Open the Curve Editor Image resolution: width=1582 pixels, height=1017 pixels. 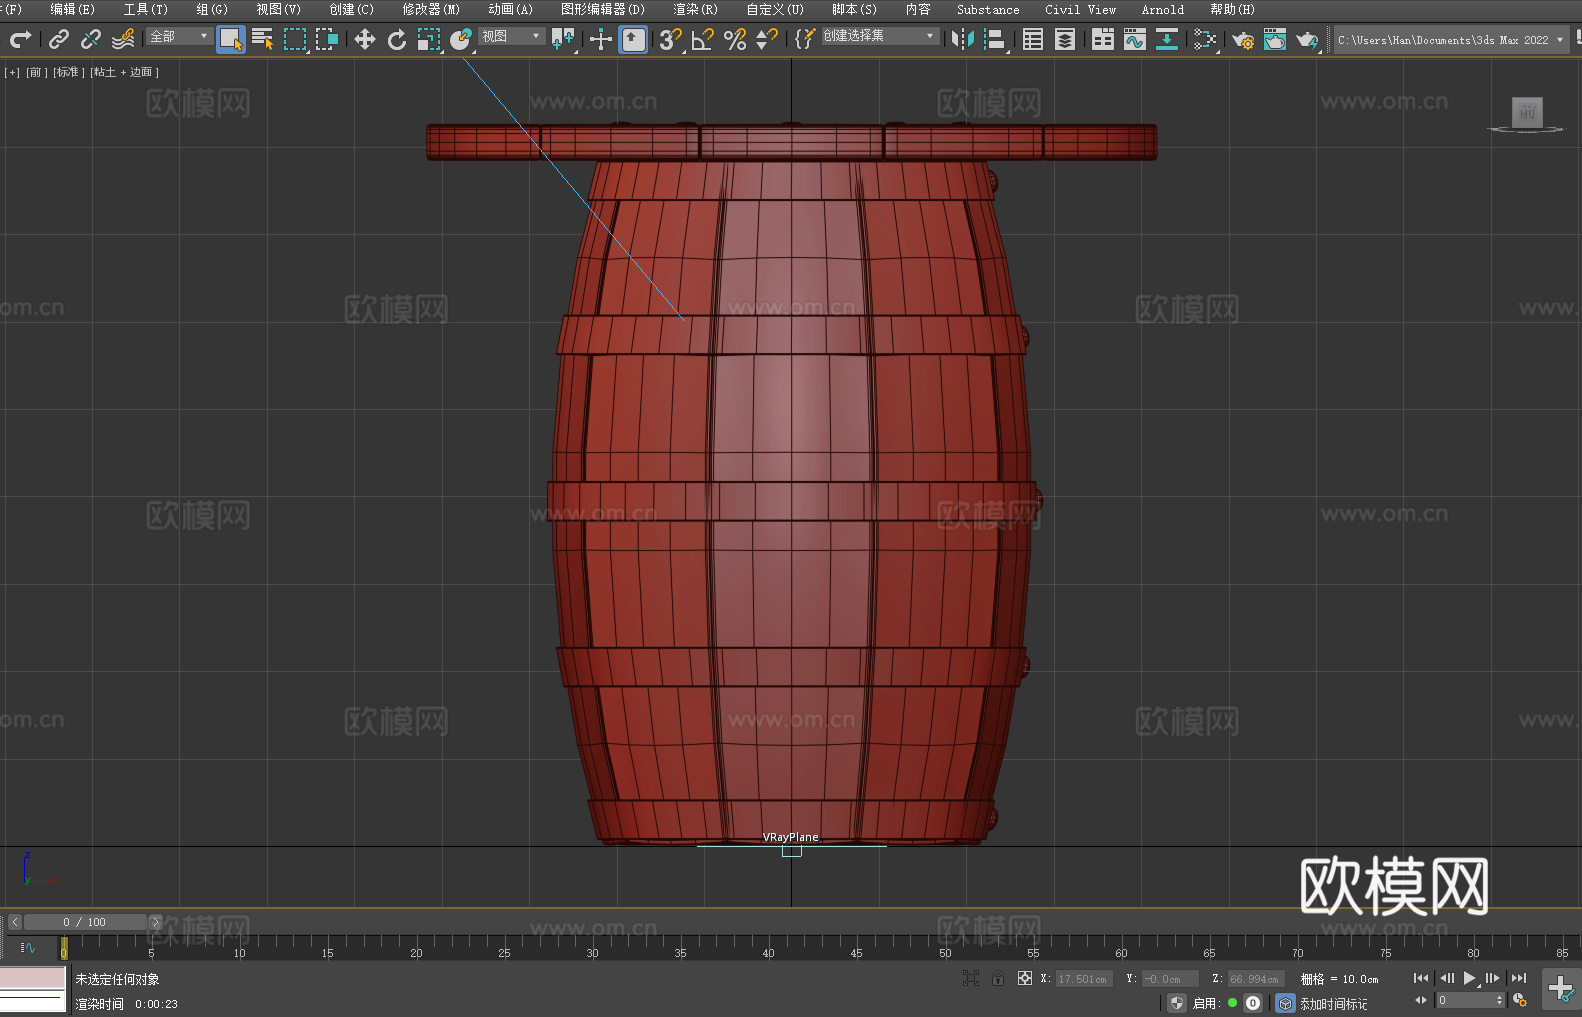[1134, 40]
